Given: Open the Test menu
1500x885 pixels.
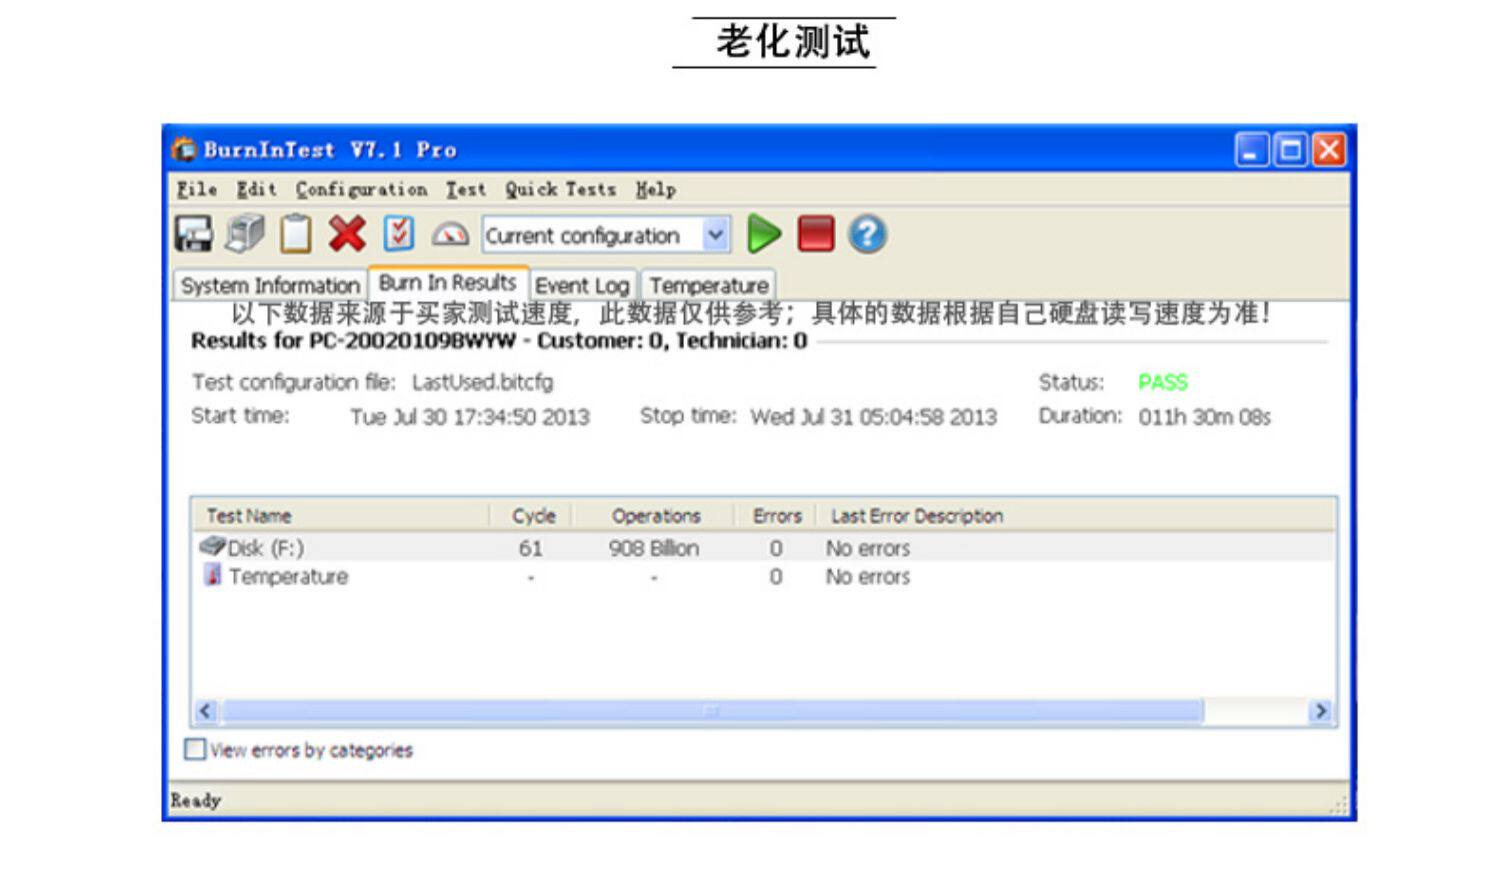Looking at the screenshot, I should pyautogui.click(x=466, y=189).
